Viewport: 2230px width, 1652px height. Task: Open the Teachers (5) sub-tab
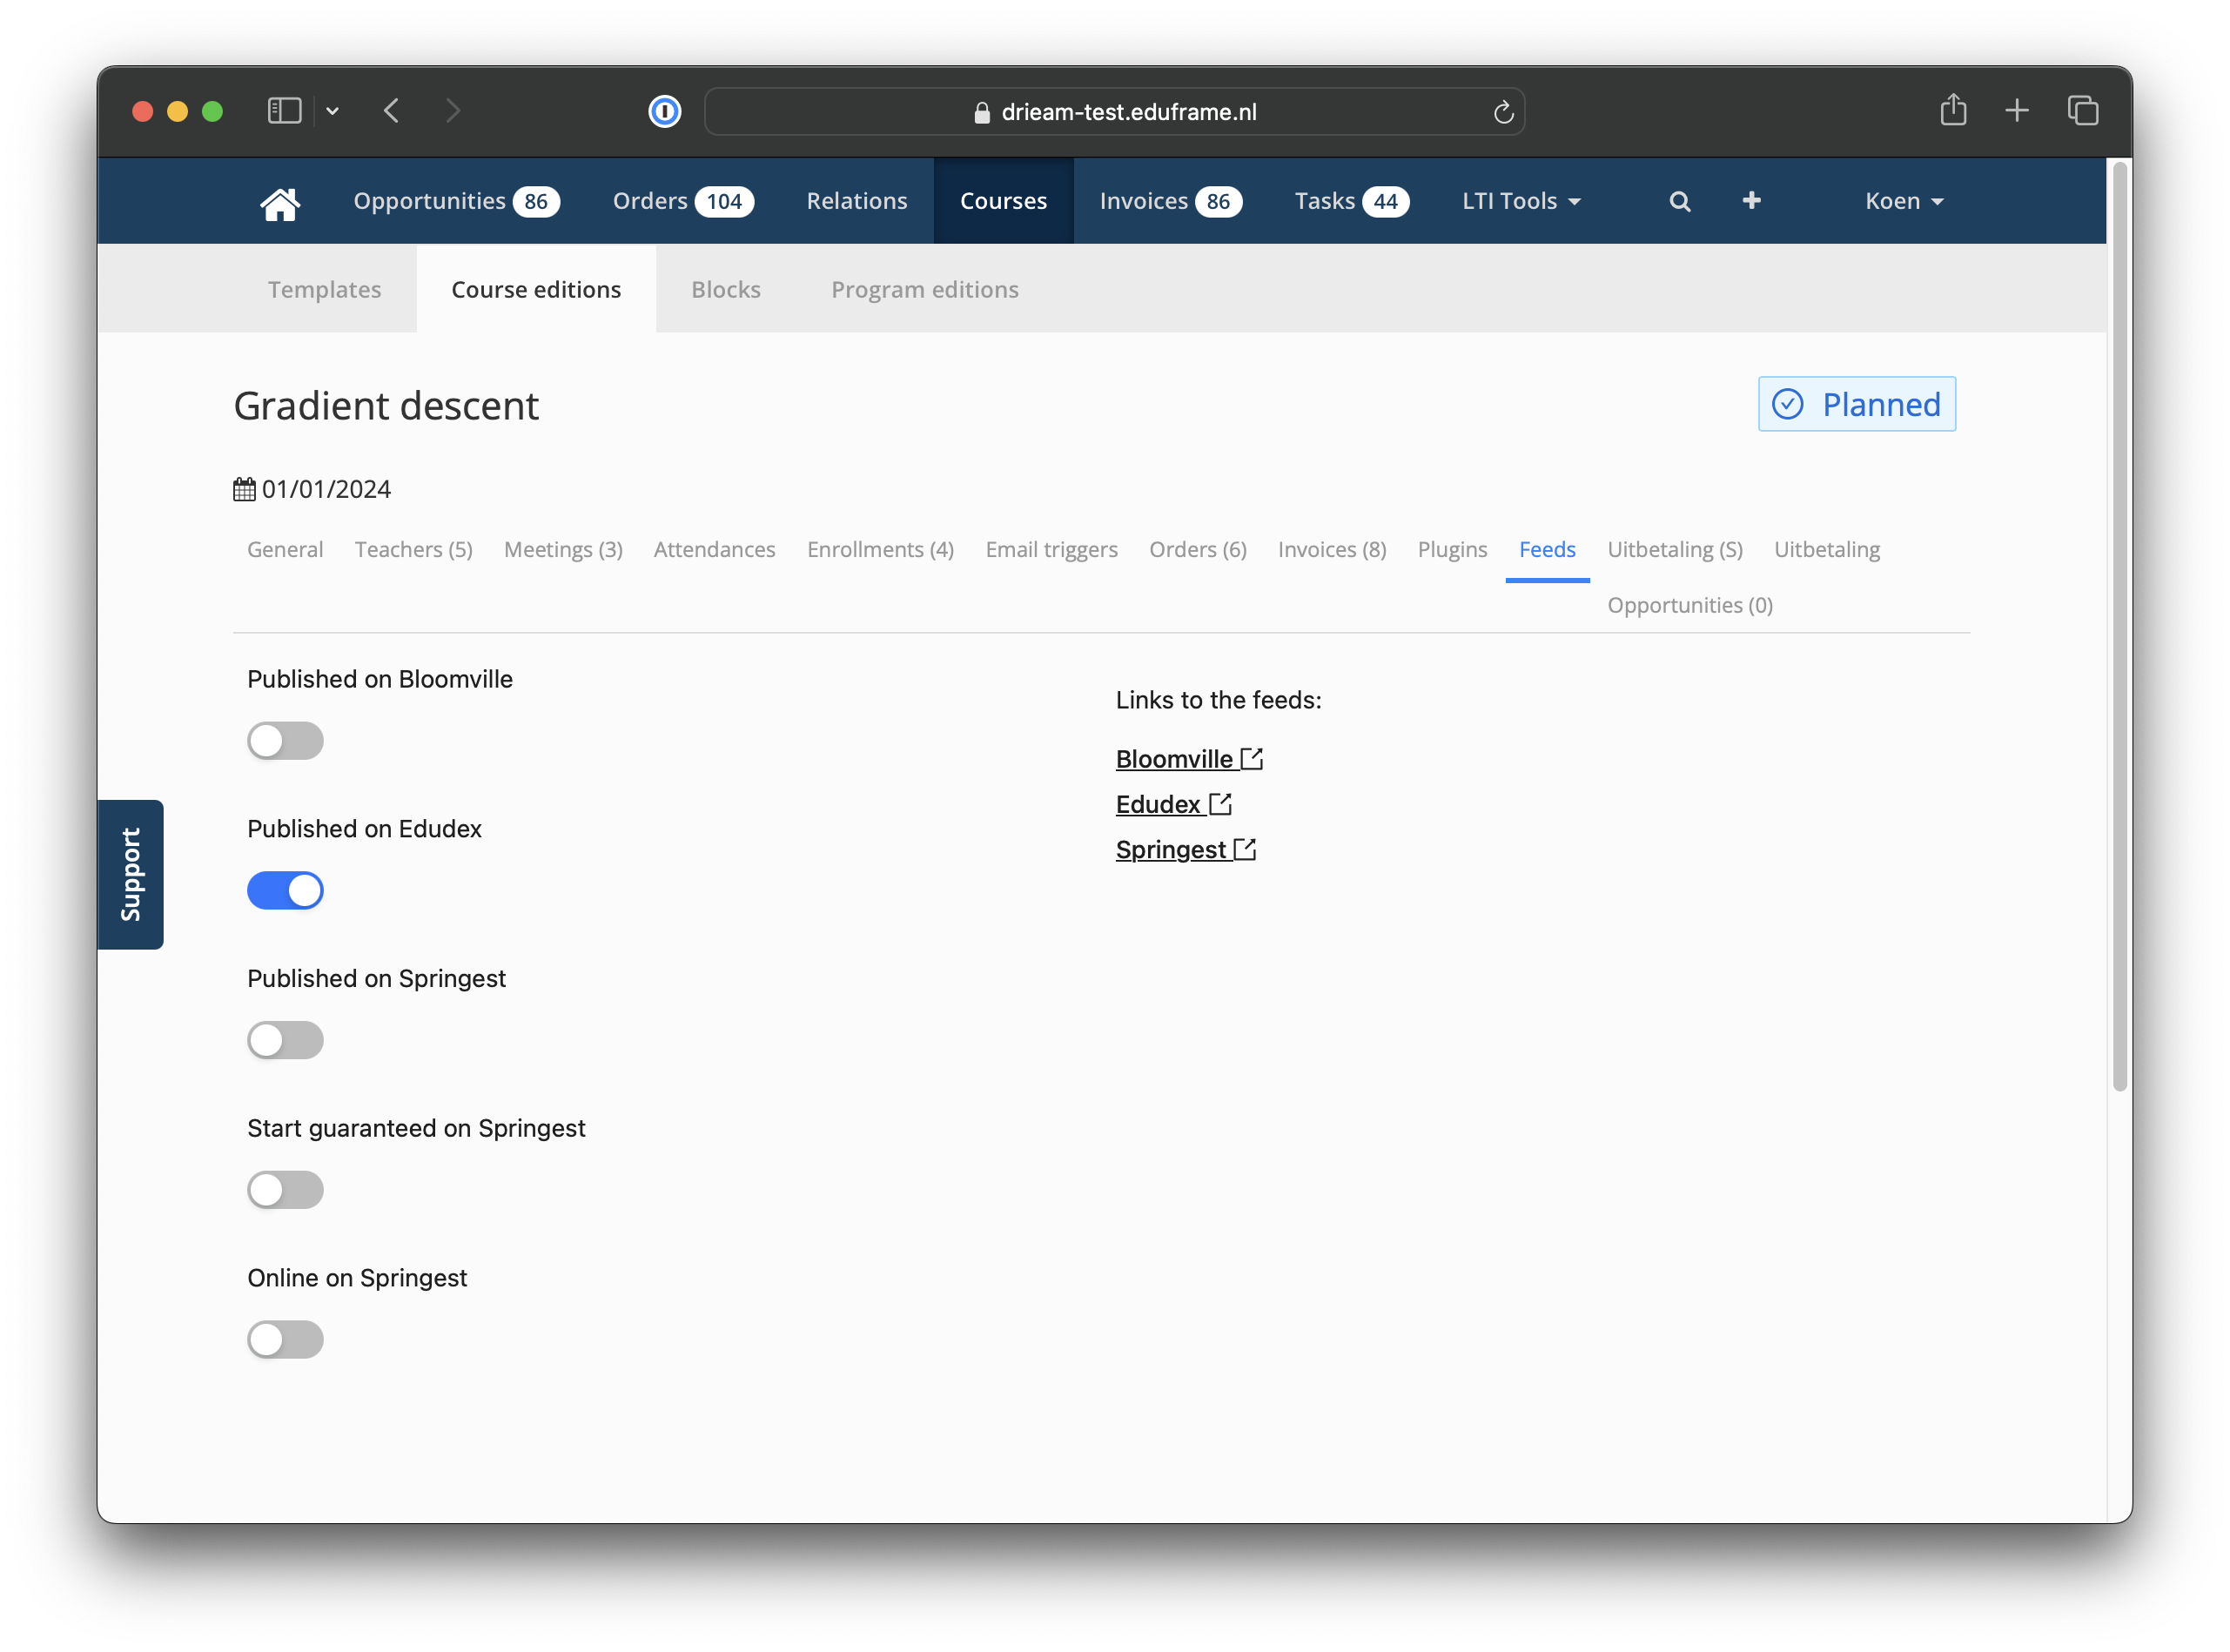pyautogui.click(x=413, y=549)
